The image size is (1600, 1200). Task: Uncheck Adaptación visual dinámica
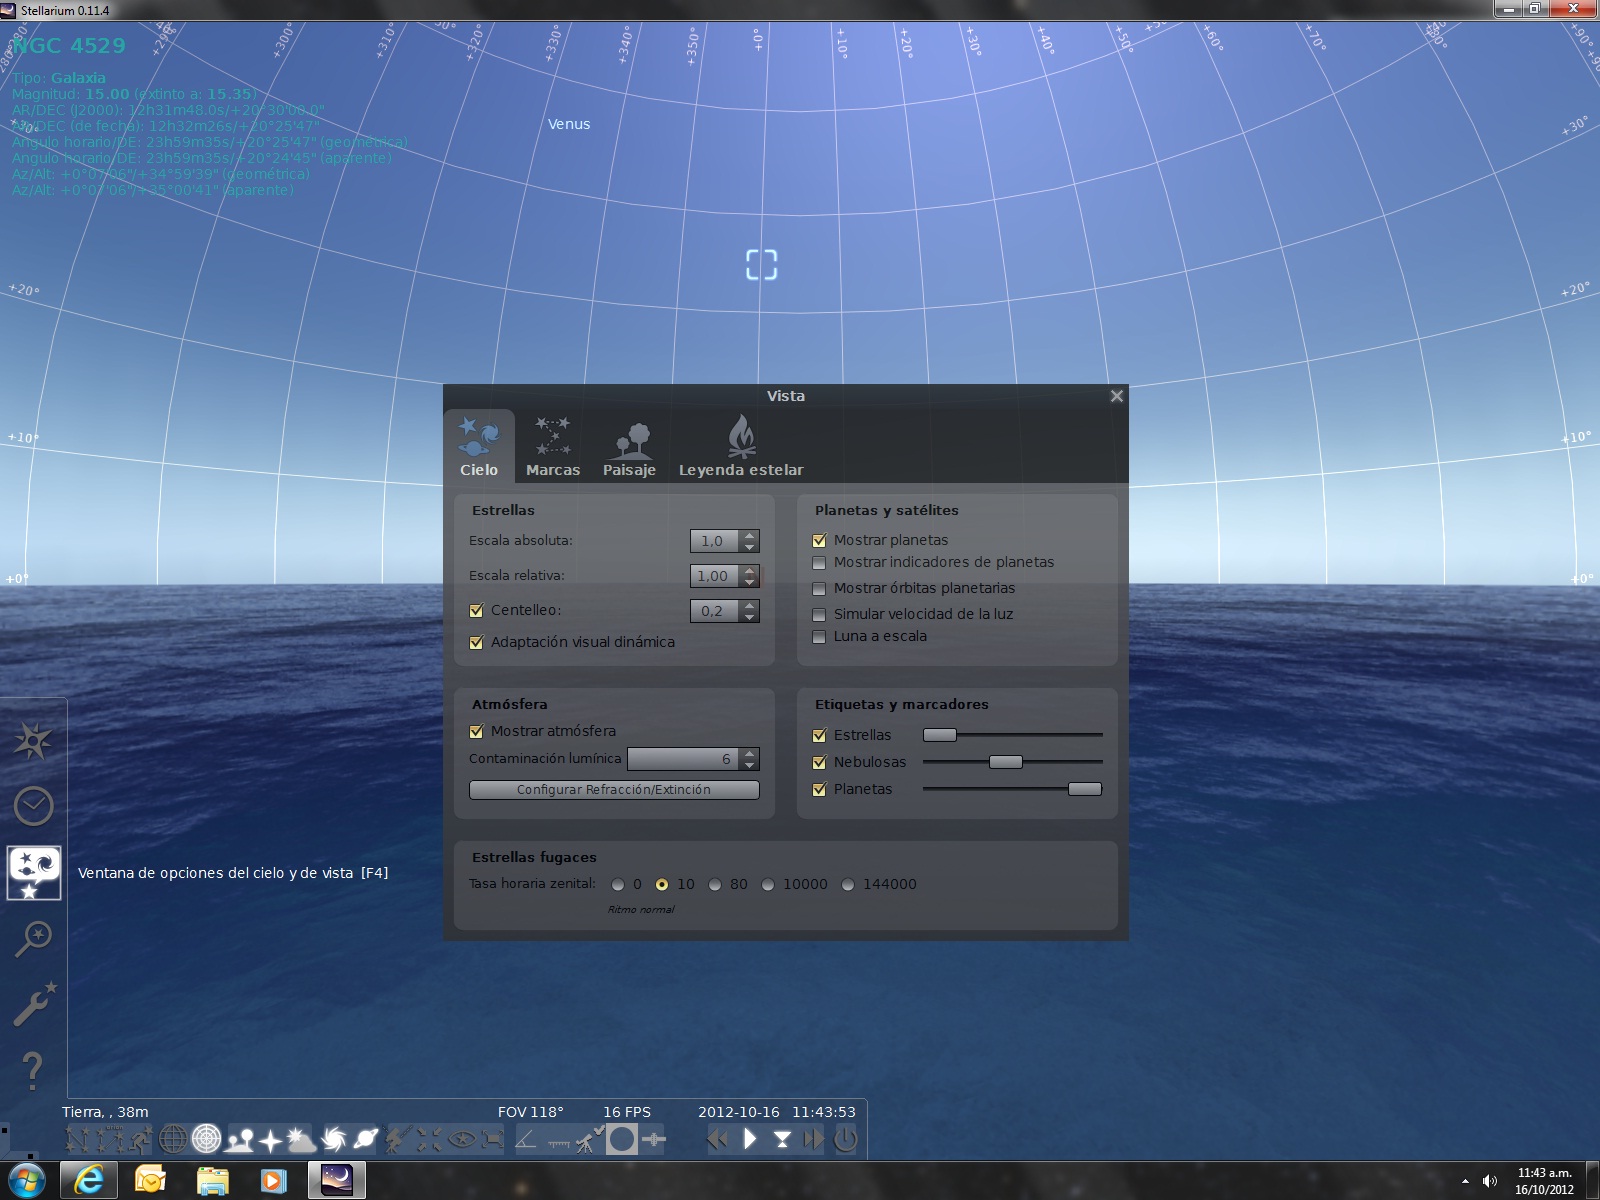click(x=476, y=642)
